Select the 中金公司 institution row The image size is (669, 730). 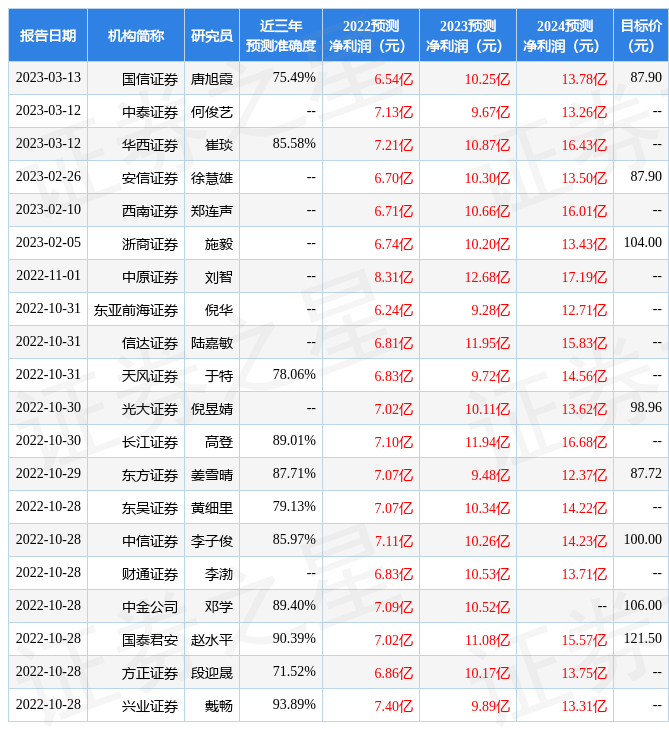[x=150, y=607]
